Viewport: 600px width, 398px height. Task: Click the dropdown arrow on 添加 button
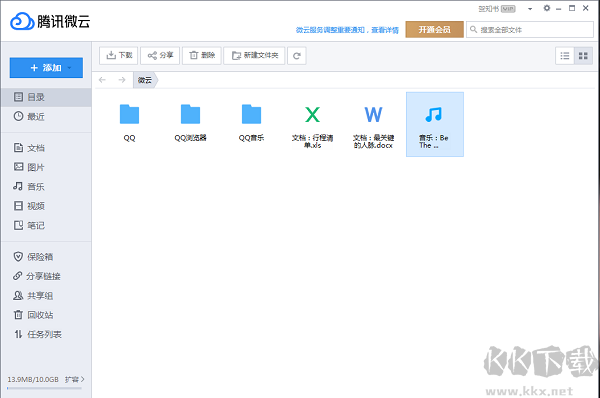70,68
